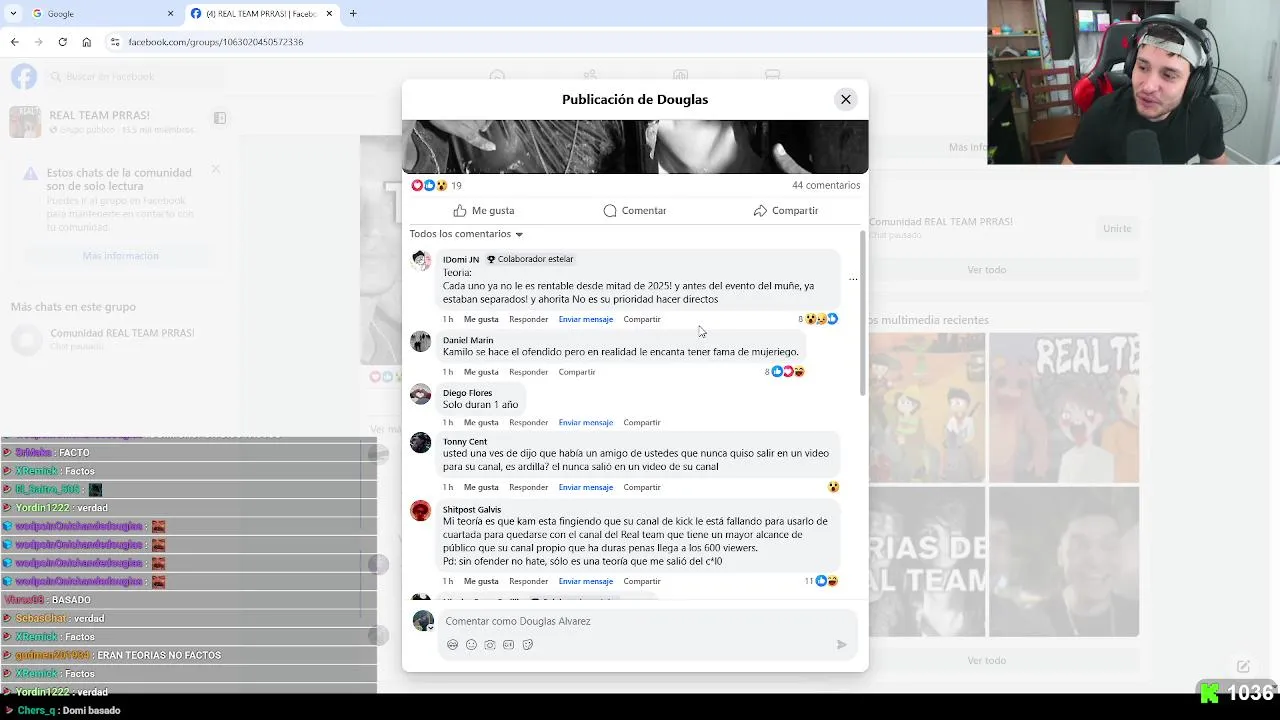Open Daniel Marin profile picture
This screenshot has height=720, width=1280.
pos(421,342)
